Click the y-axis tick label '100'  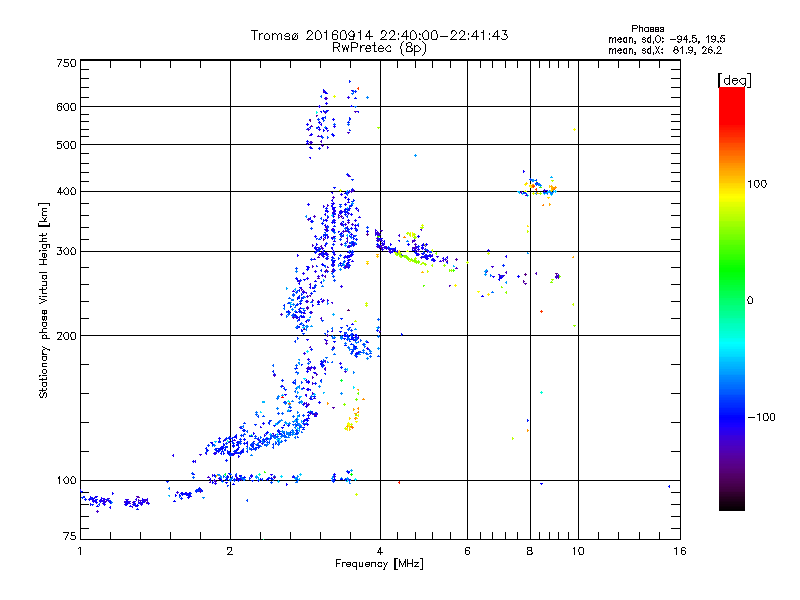pos(67,481)
